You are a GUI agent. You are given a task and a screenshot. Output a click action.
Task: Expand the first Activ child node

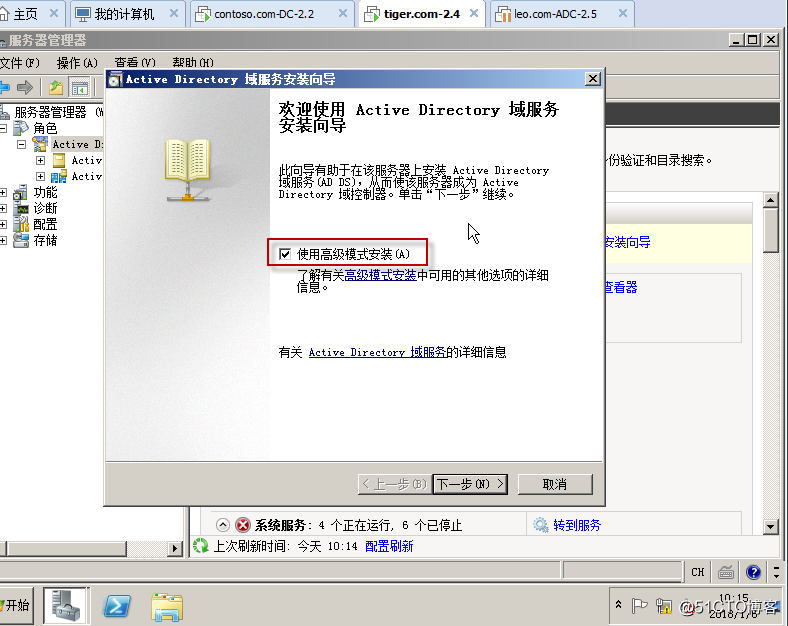coord(40,160)
